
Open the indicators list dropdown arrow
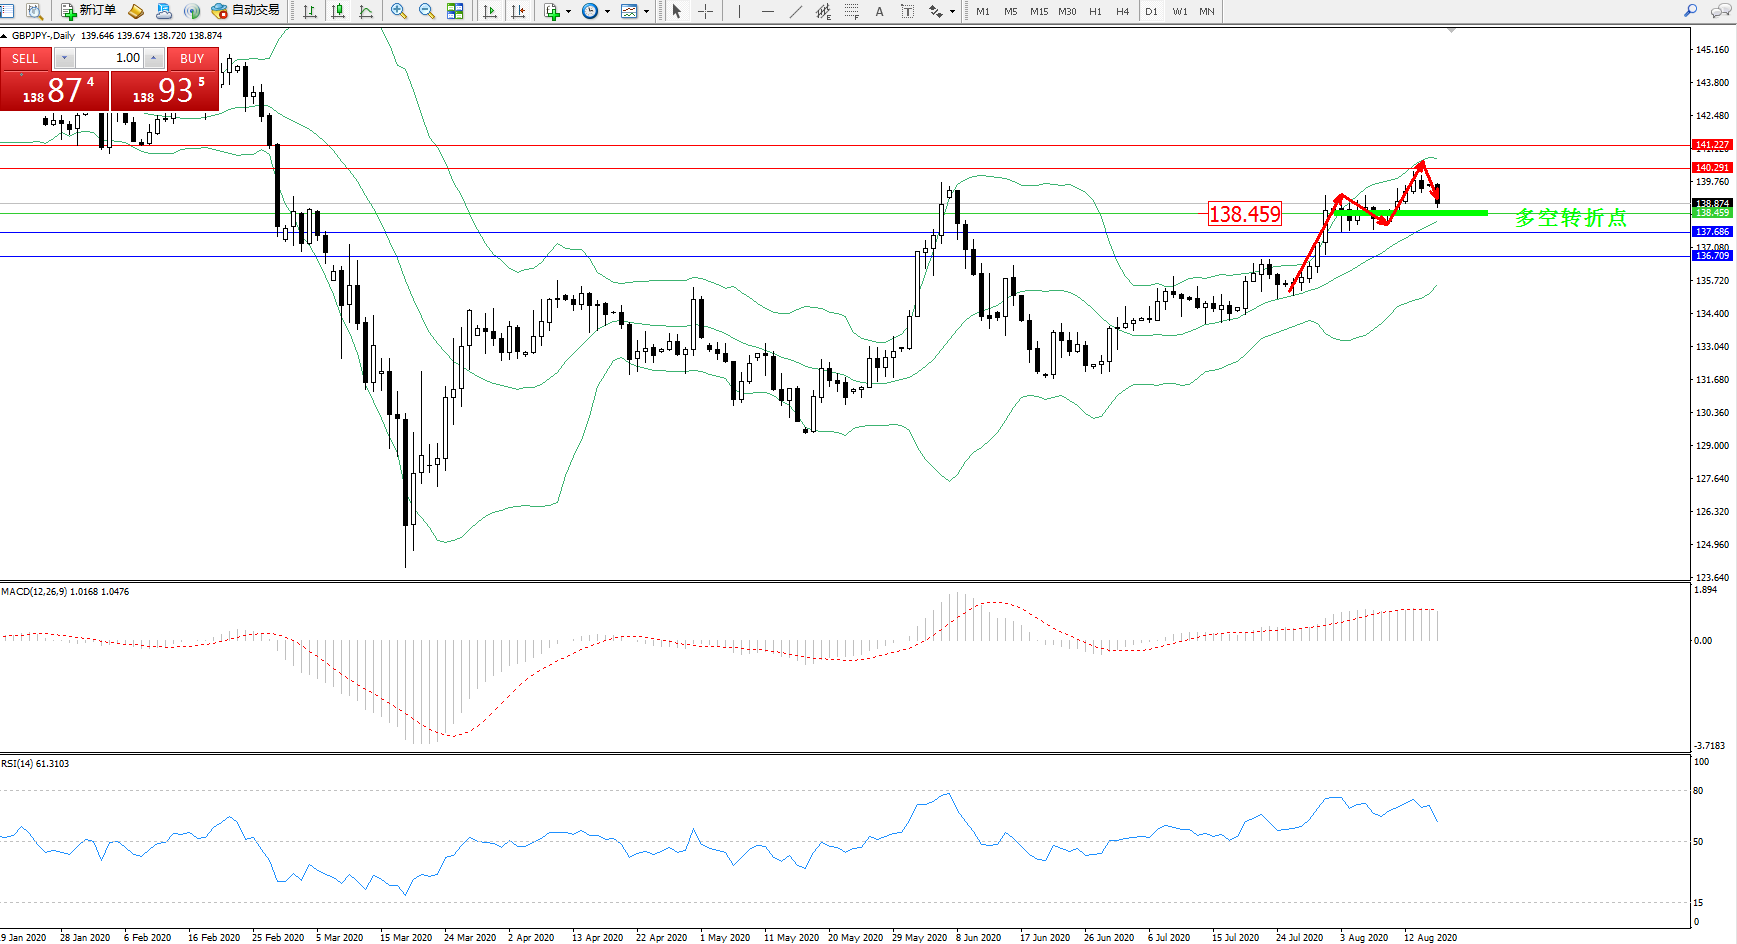[569, 12]
